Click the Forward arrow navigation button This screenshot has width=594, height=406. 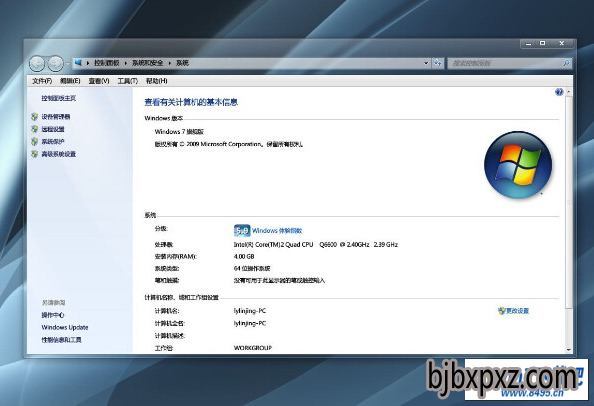coord(55,63)
